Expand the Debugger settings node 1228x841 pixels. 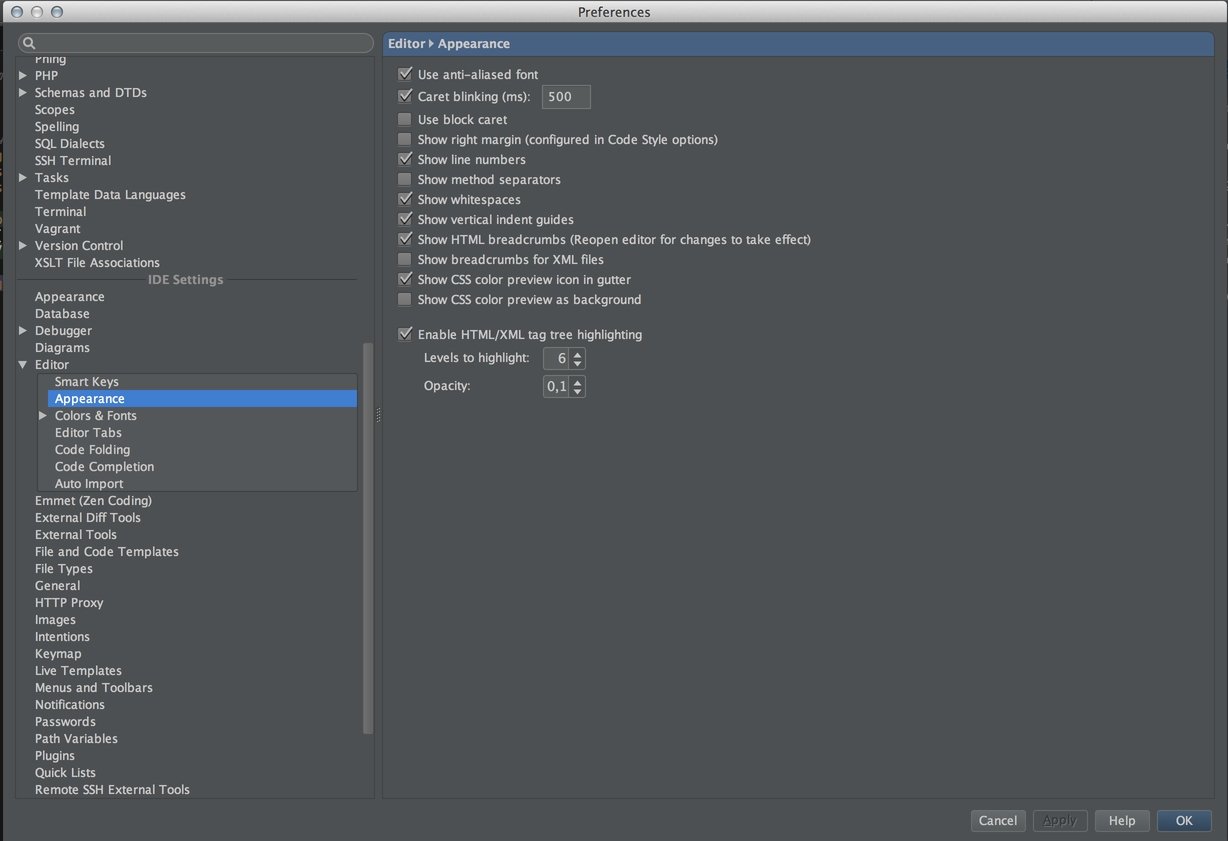click(x=23, y=331)
